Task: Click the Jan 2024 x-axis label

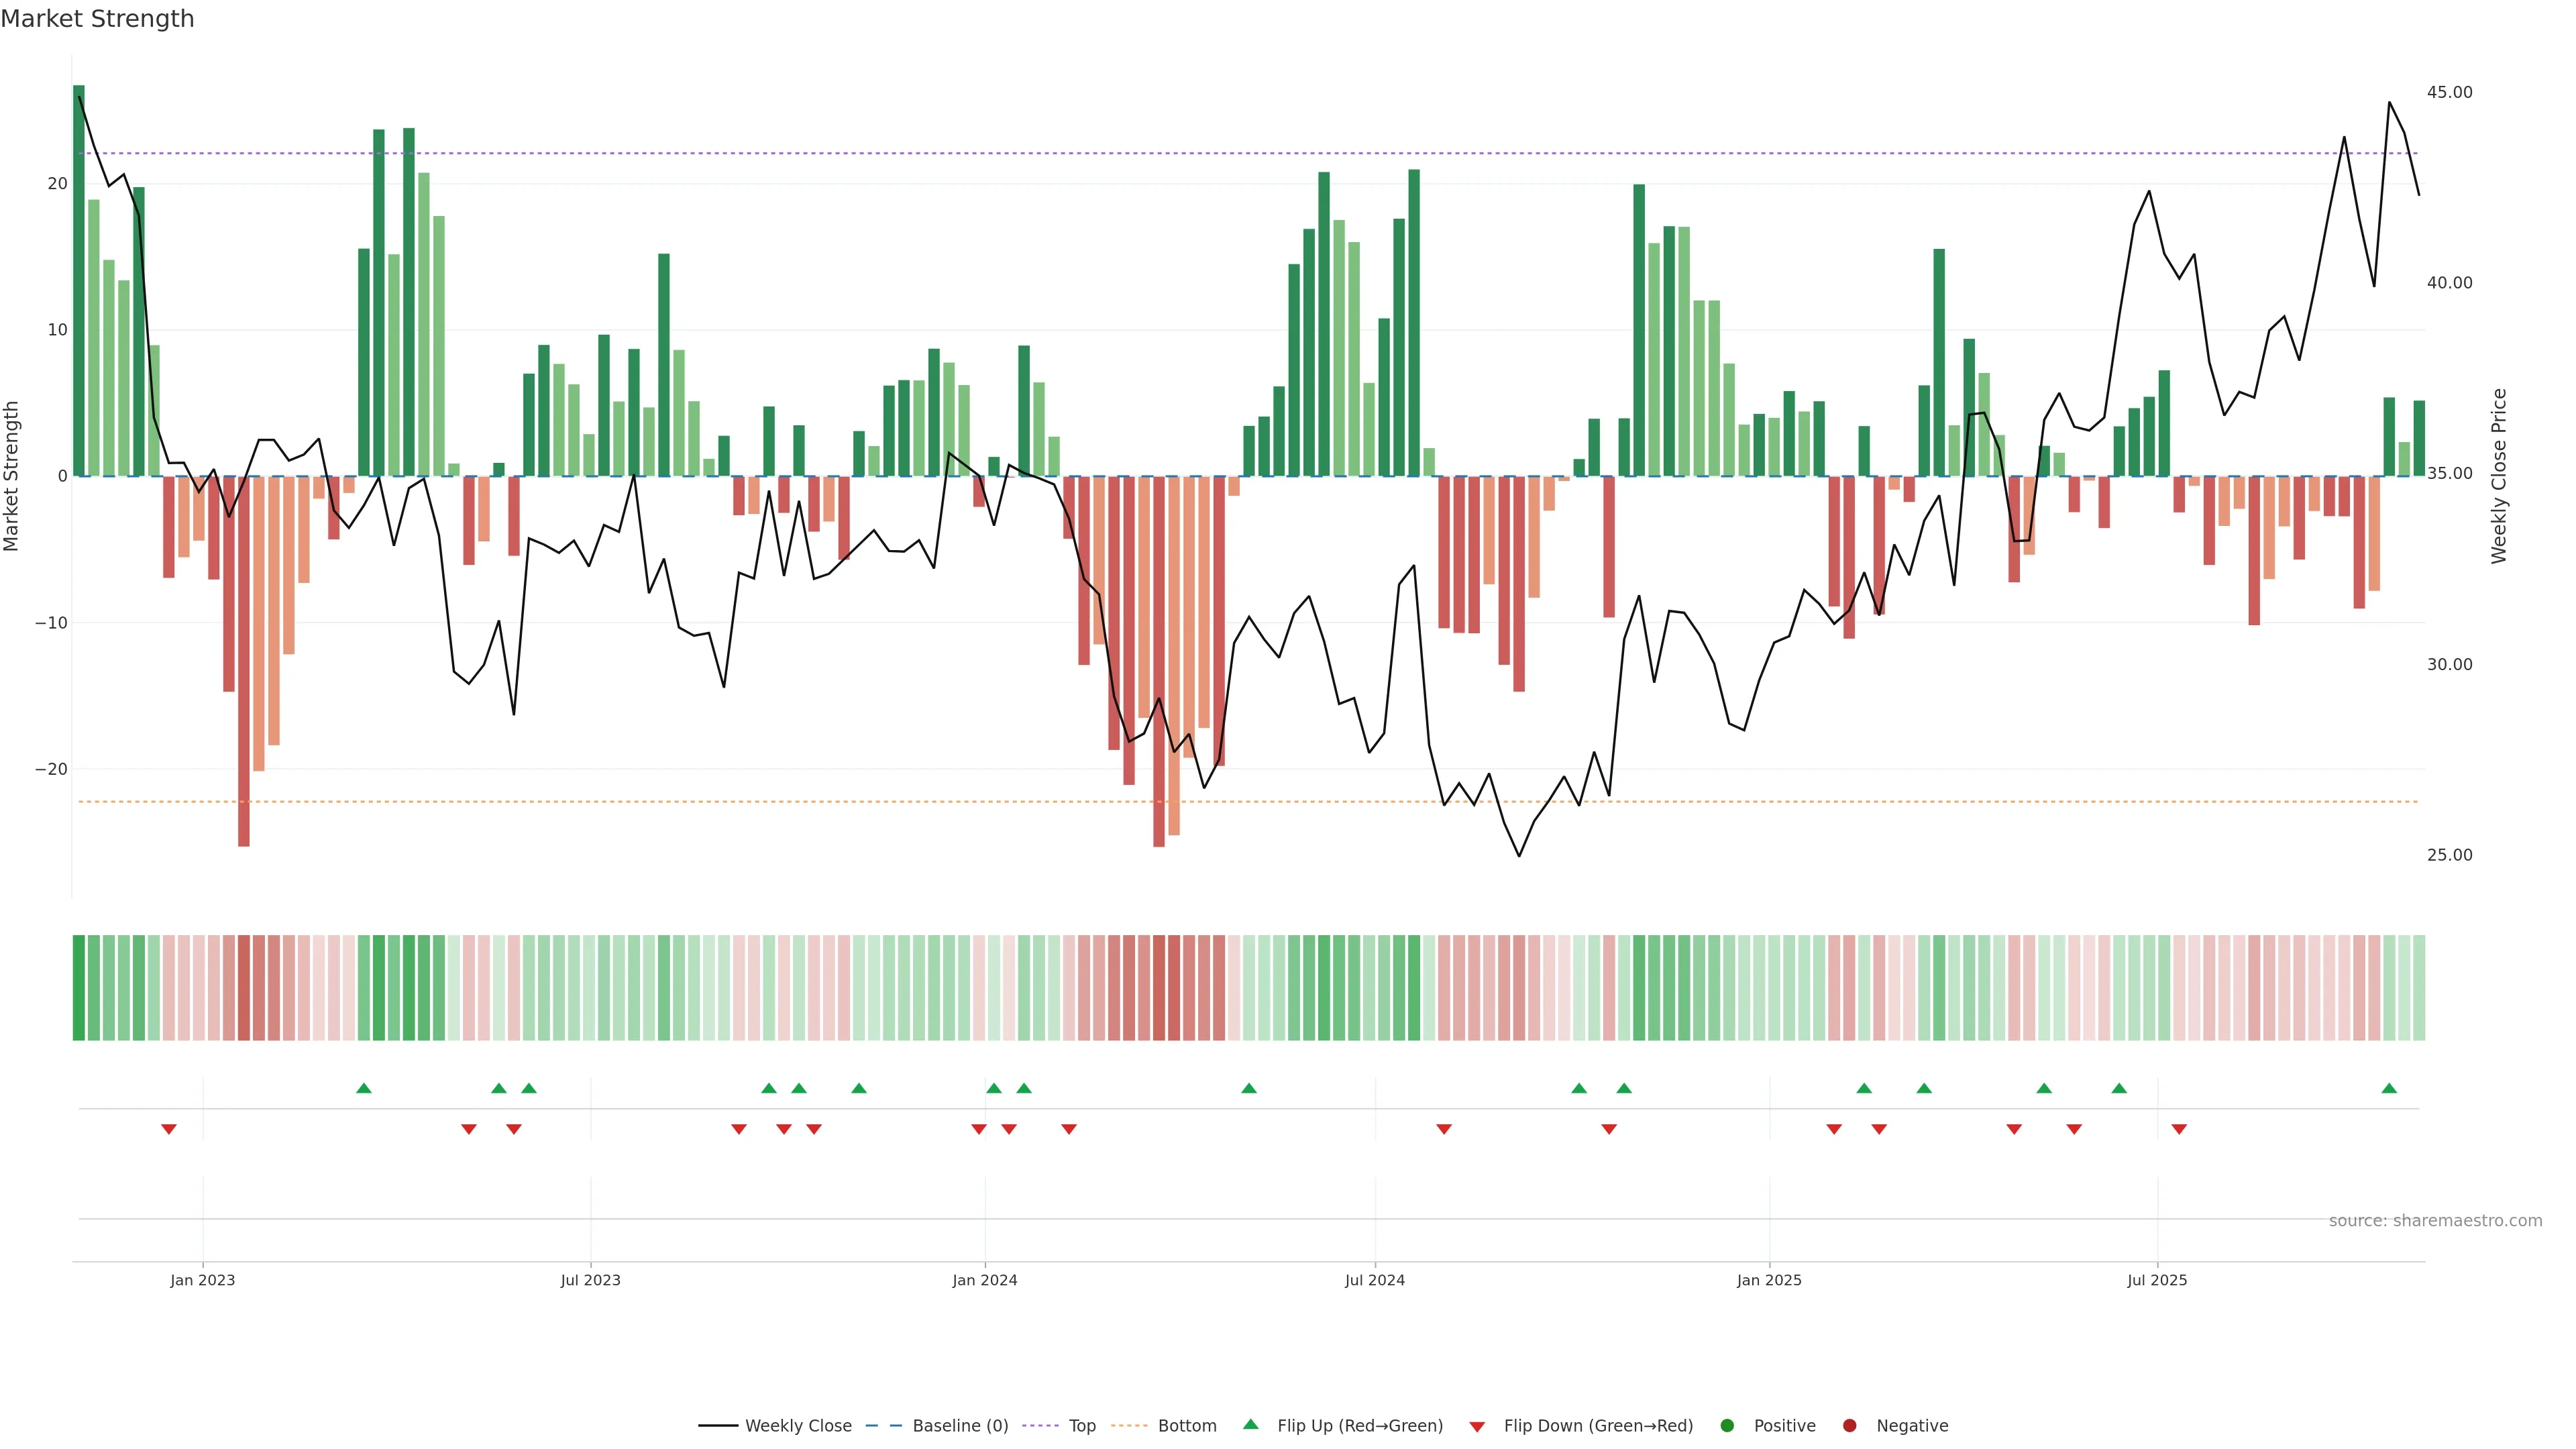Action: point(984,1280)
